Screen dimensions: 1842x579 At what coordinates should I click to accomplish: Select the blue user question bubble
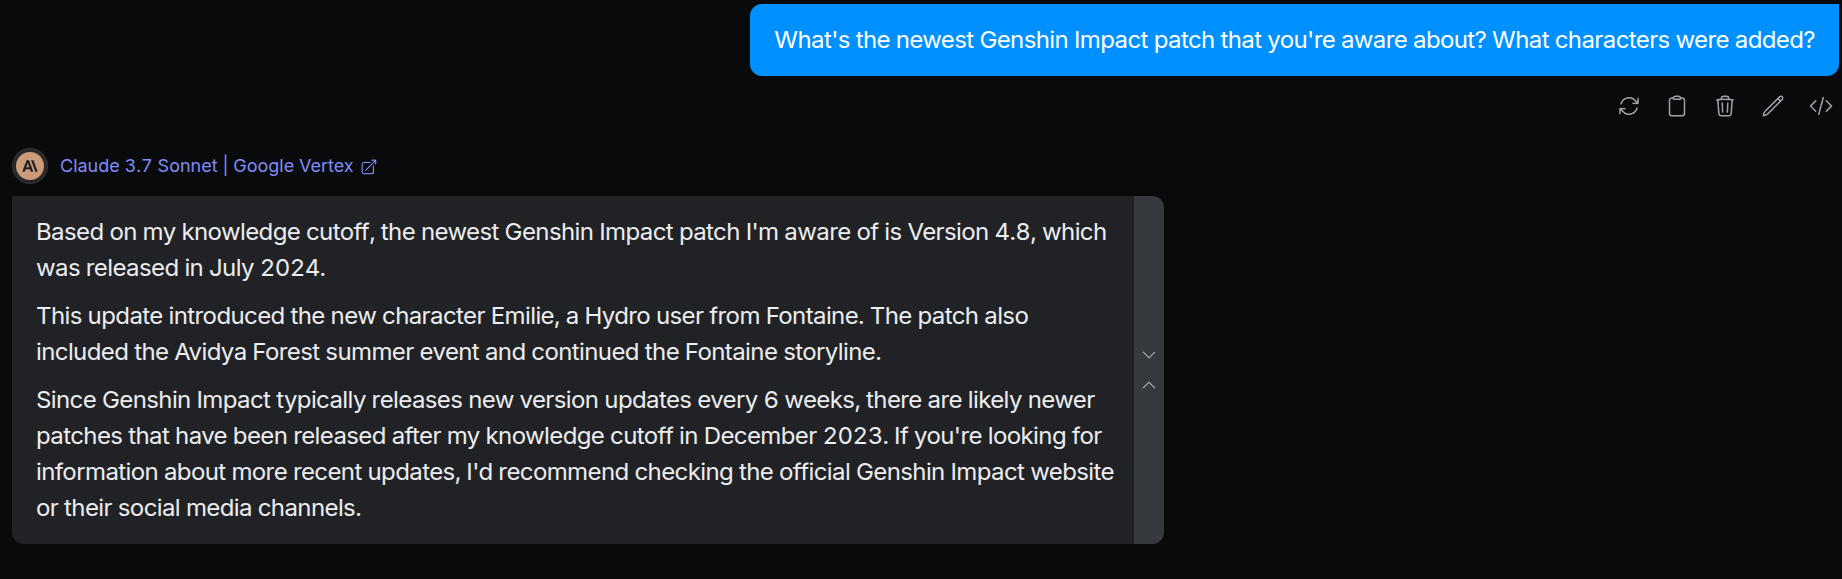(1294, 40)
